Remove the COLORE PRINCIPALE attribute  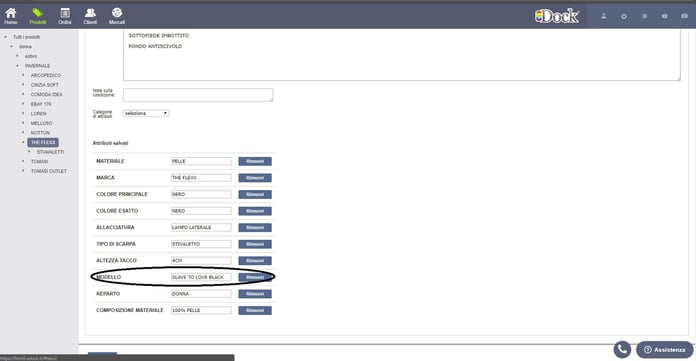point(255,194)
